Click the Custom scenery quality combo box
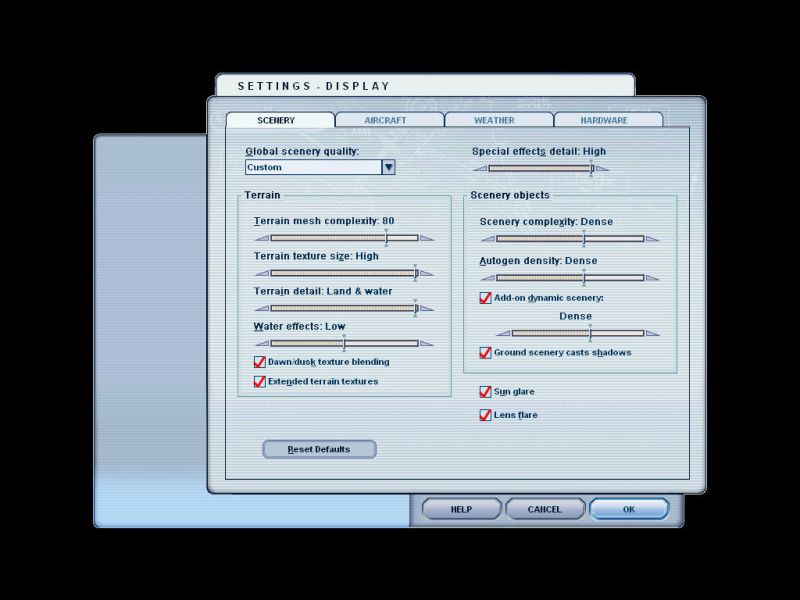This screenshot has width=800, height=600. (x=312, y=168)
